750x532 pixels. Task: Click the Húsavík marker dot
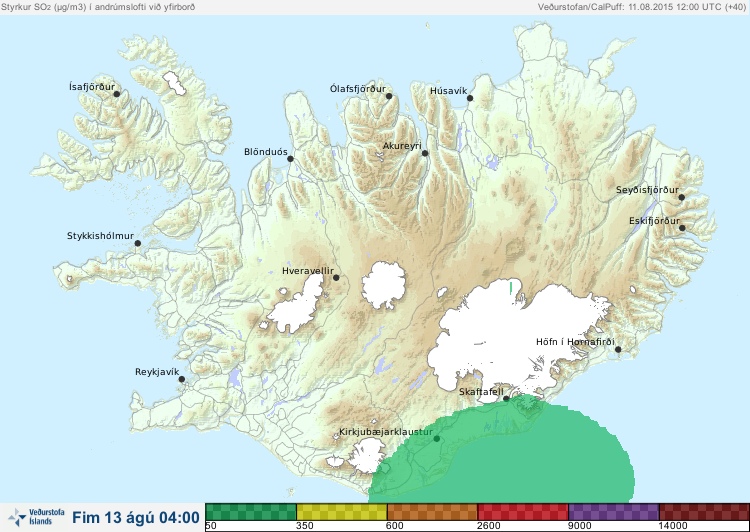[470, 98]
